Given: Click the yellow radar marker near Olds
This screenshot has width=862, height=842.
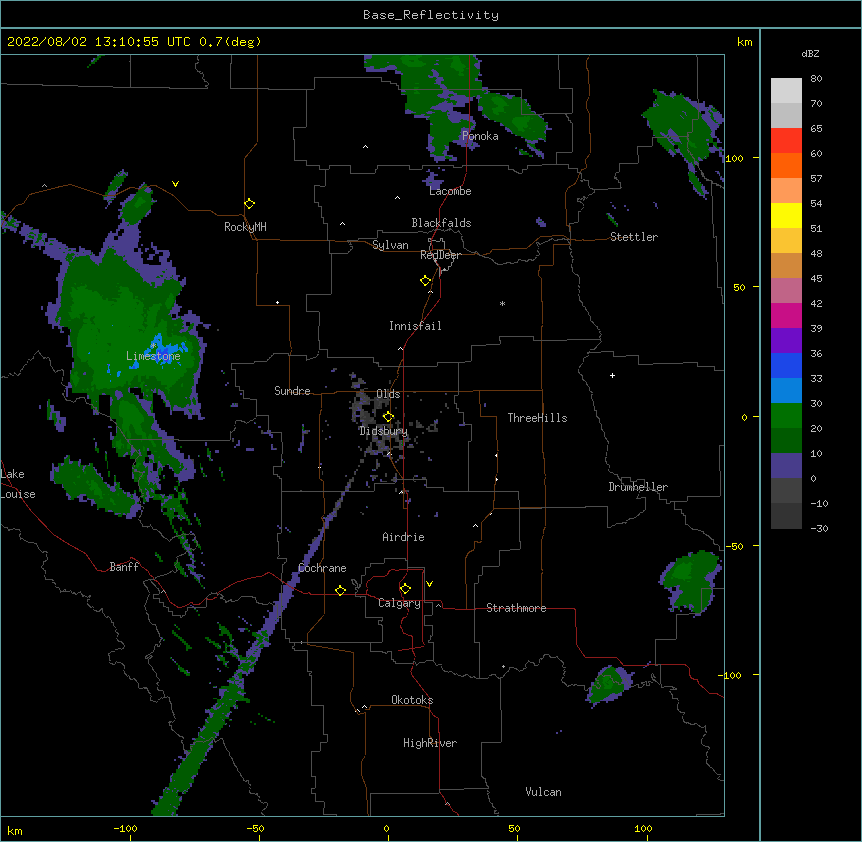Looking at the screenshot, I should point(388,417).
